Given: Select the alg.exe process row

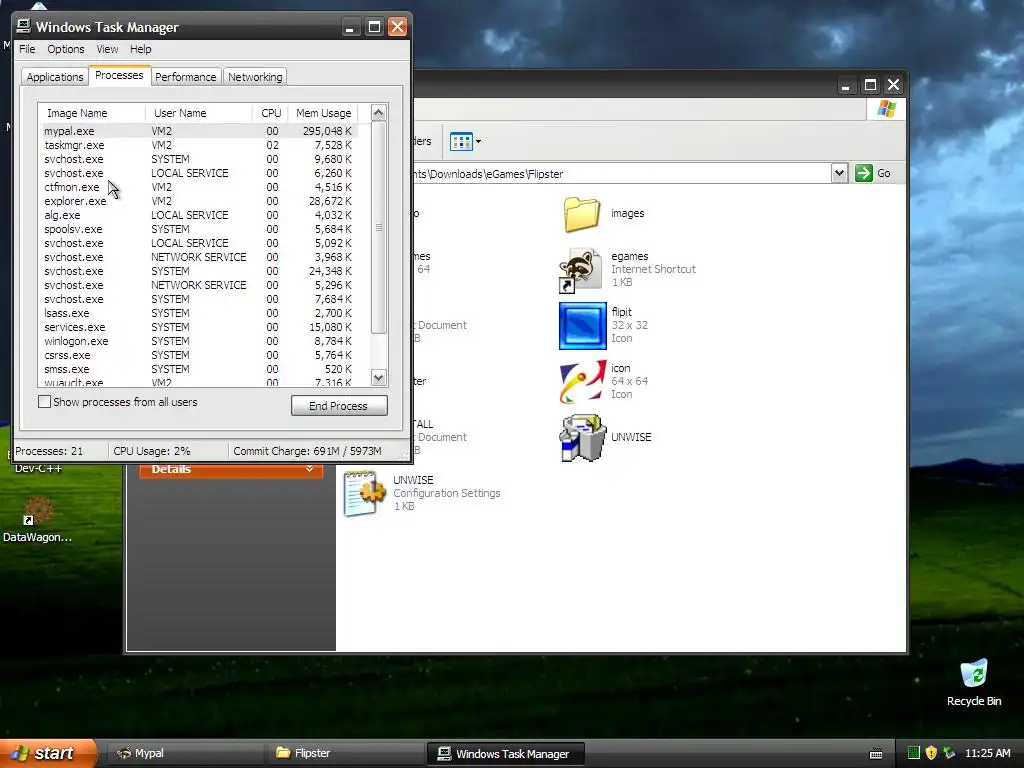Looking at the screenshot, I should click(x=199, y=215).
